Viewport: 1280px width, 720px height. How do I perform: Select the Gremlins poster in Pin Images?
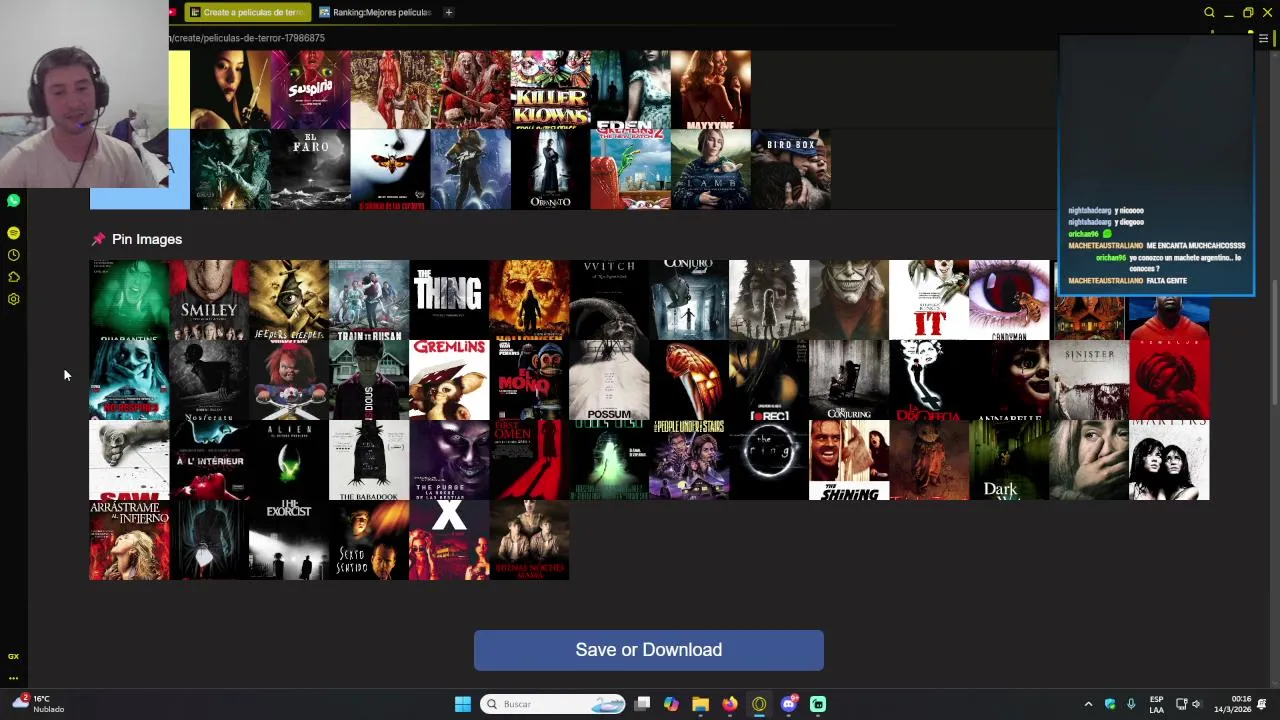(x=449, y=379)
